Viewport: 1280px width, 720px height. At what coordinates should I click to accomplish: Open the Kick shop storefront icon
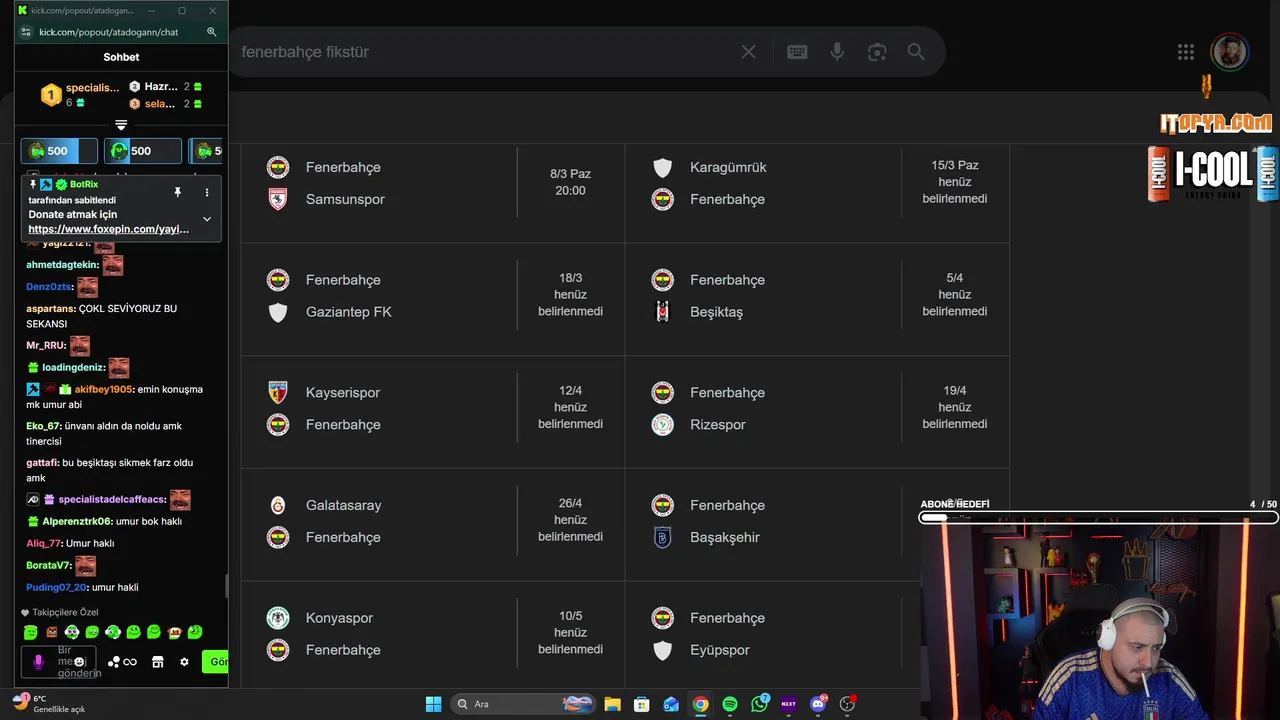point(157,662)
